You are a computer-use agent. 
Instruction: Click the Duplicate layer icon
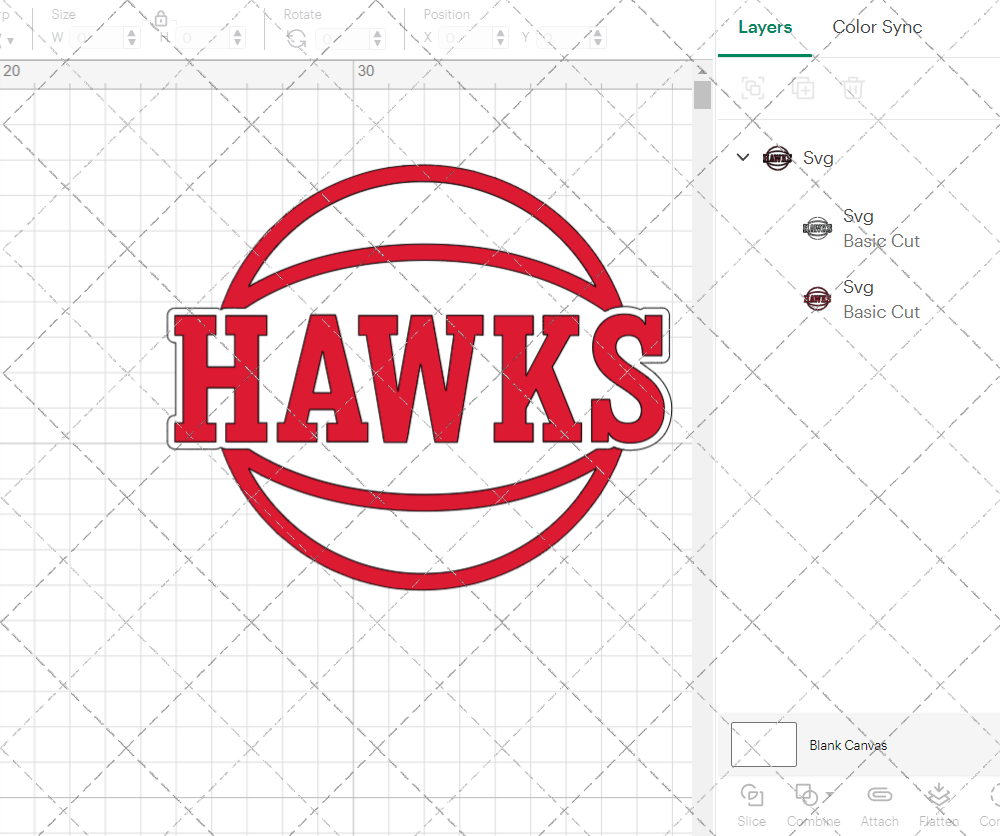tap(803, 87)
